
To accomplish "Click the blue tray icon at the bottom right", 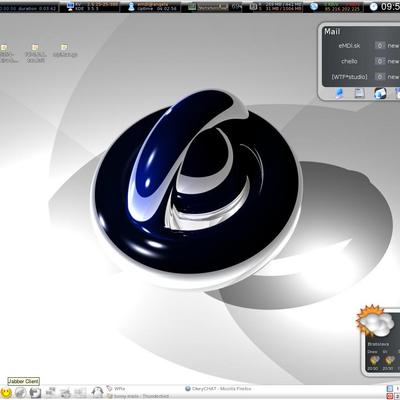I will pyautogui.click(x=390, y=389).
